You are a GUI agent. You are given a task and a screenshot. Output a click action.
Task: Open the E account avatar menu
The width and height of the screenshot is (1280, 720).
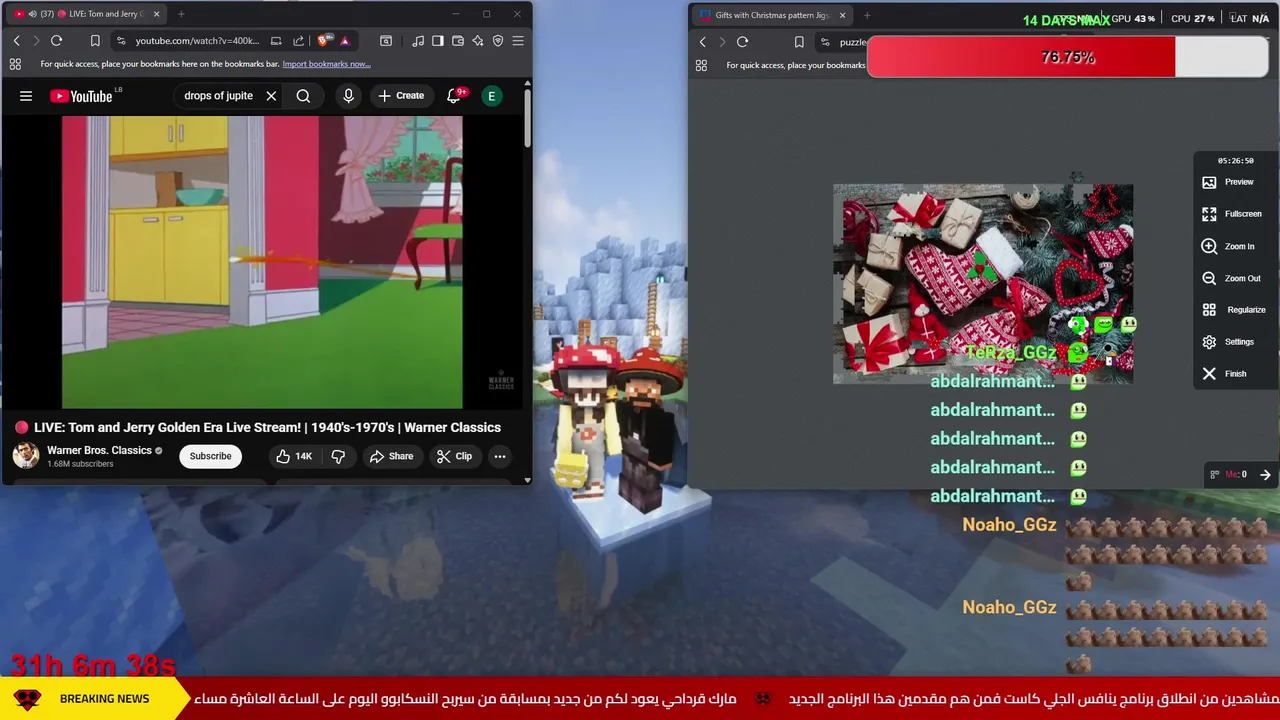tap(491, 96)
